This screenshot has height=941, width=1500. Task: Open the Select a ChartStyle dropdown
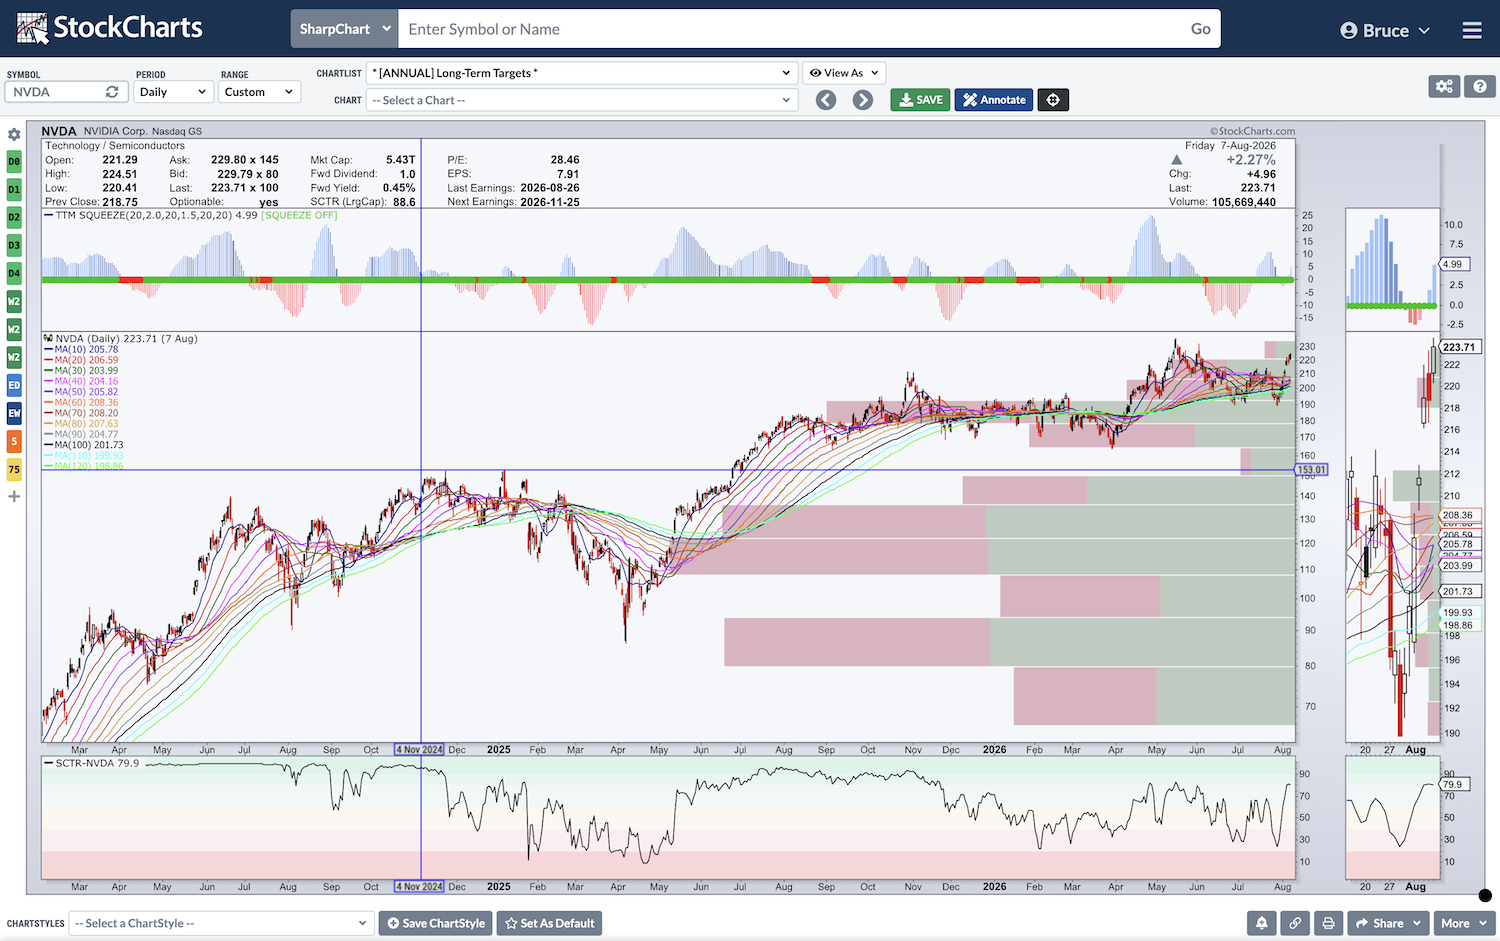[222, 923]
